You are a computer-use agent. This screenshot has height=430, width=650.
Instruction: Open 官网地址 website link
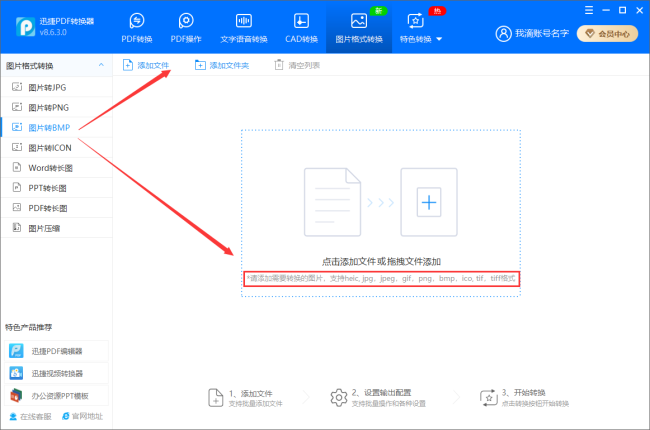coord(82,416)
